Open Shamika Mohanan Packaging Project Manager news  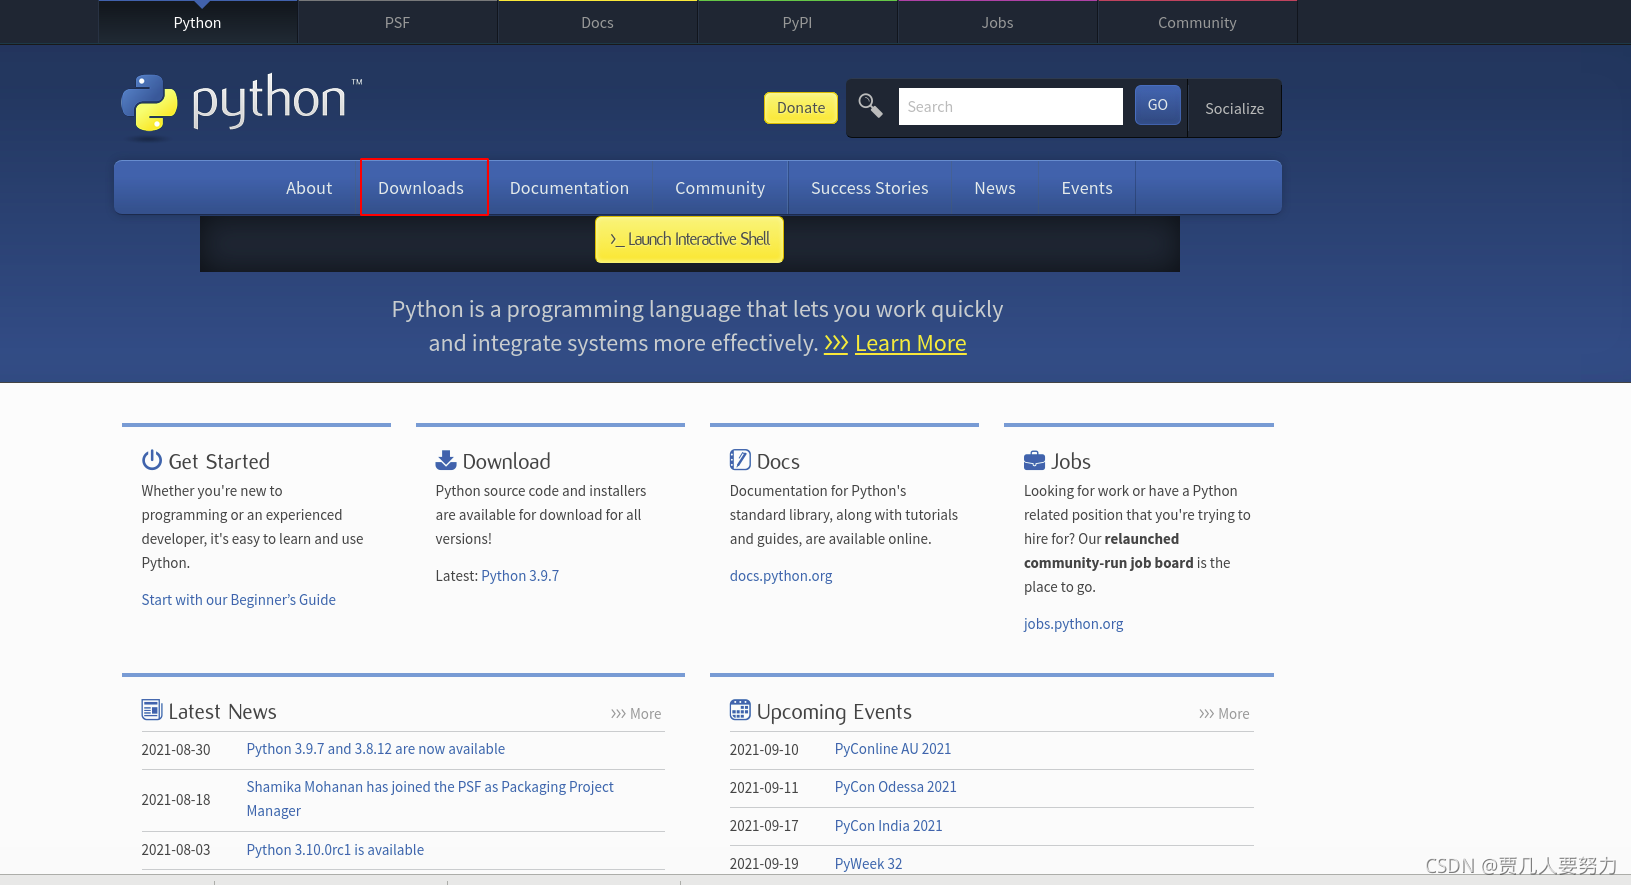pyautogui.click(x=430, y=799)
